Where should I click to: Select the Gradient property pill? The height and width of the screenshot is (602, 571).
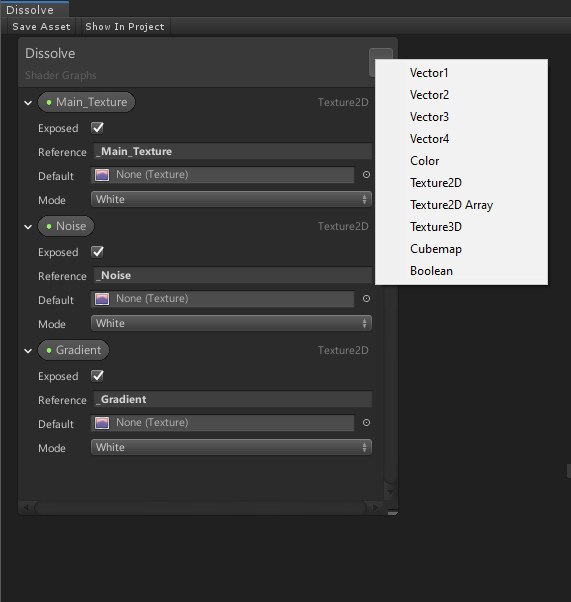click(73, 350)
